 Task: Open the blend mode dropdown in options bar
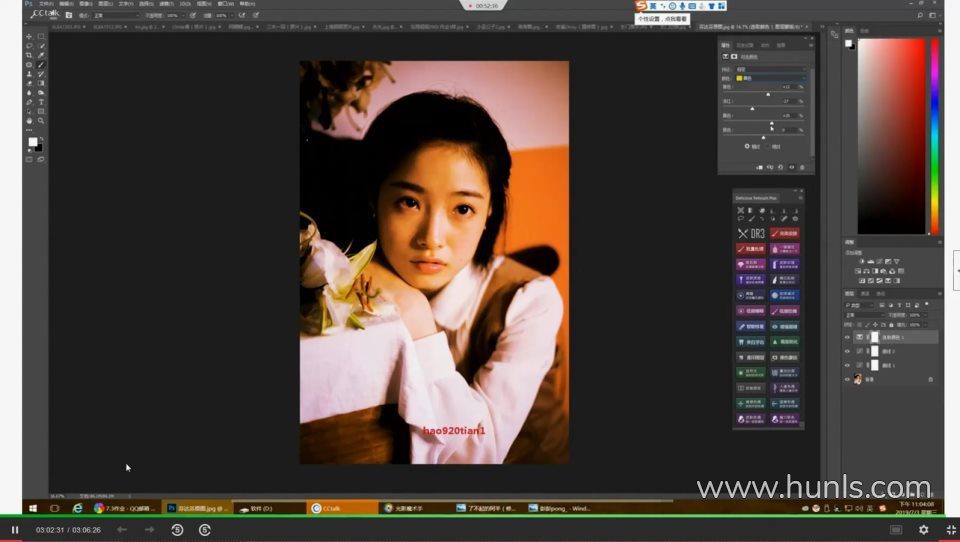point(115,16)
